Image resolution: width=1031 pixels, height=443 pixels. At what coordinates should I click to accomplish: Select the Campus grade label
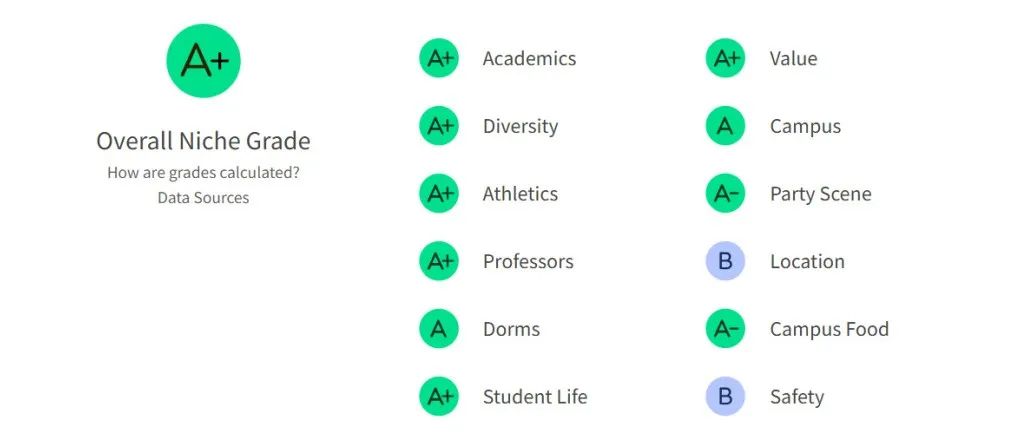(x=805, y=127)
